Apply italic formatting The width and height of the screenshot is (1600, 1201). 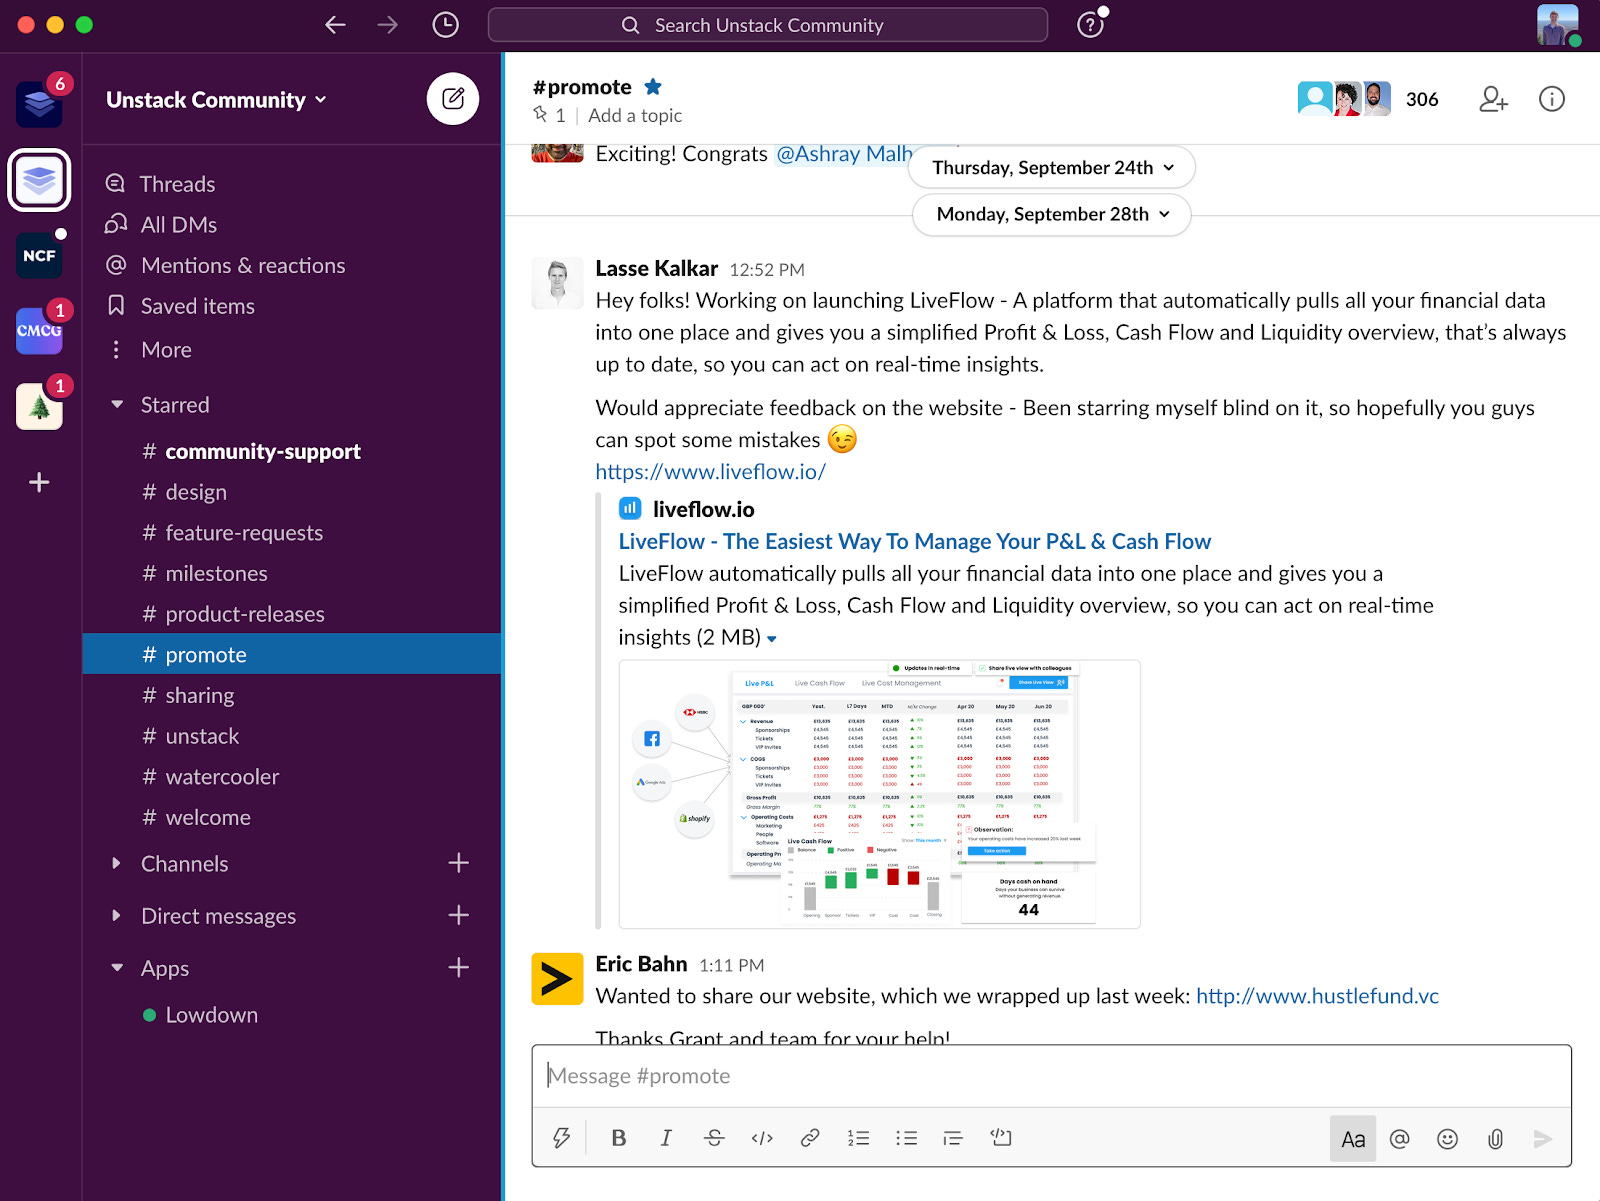[x=666, y=1138]
